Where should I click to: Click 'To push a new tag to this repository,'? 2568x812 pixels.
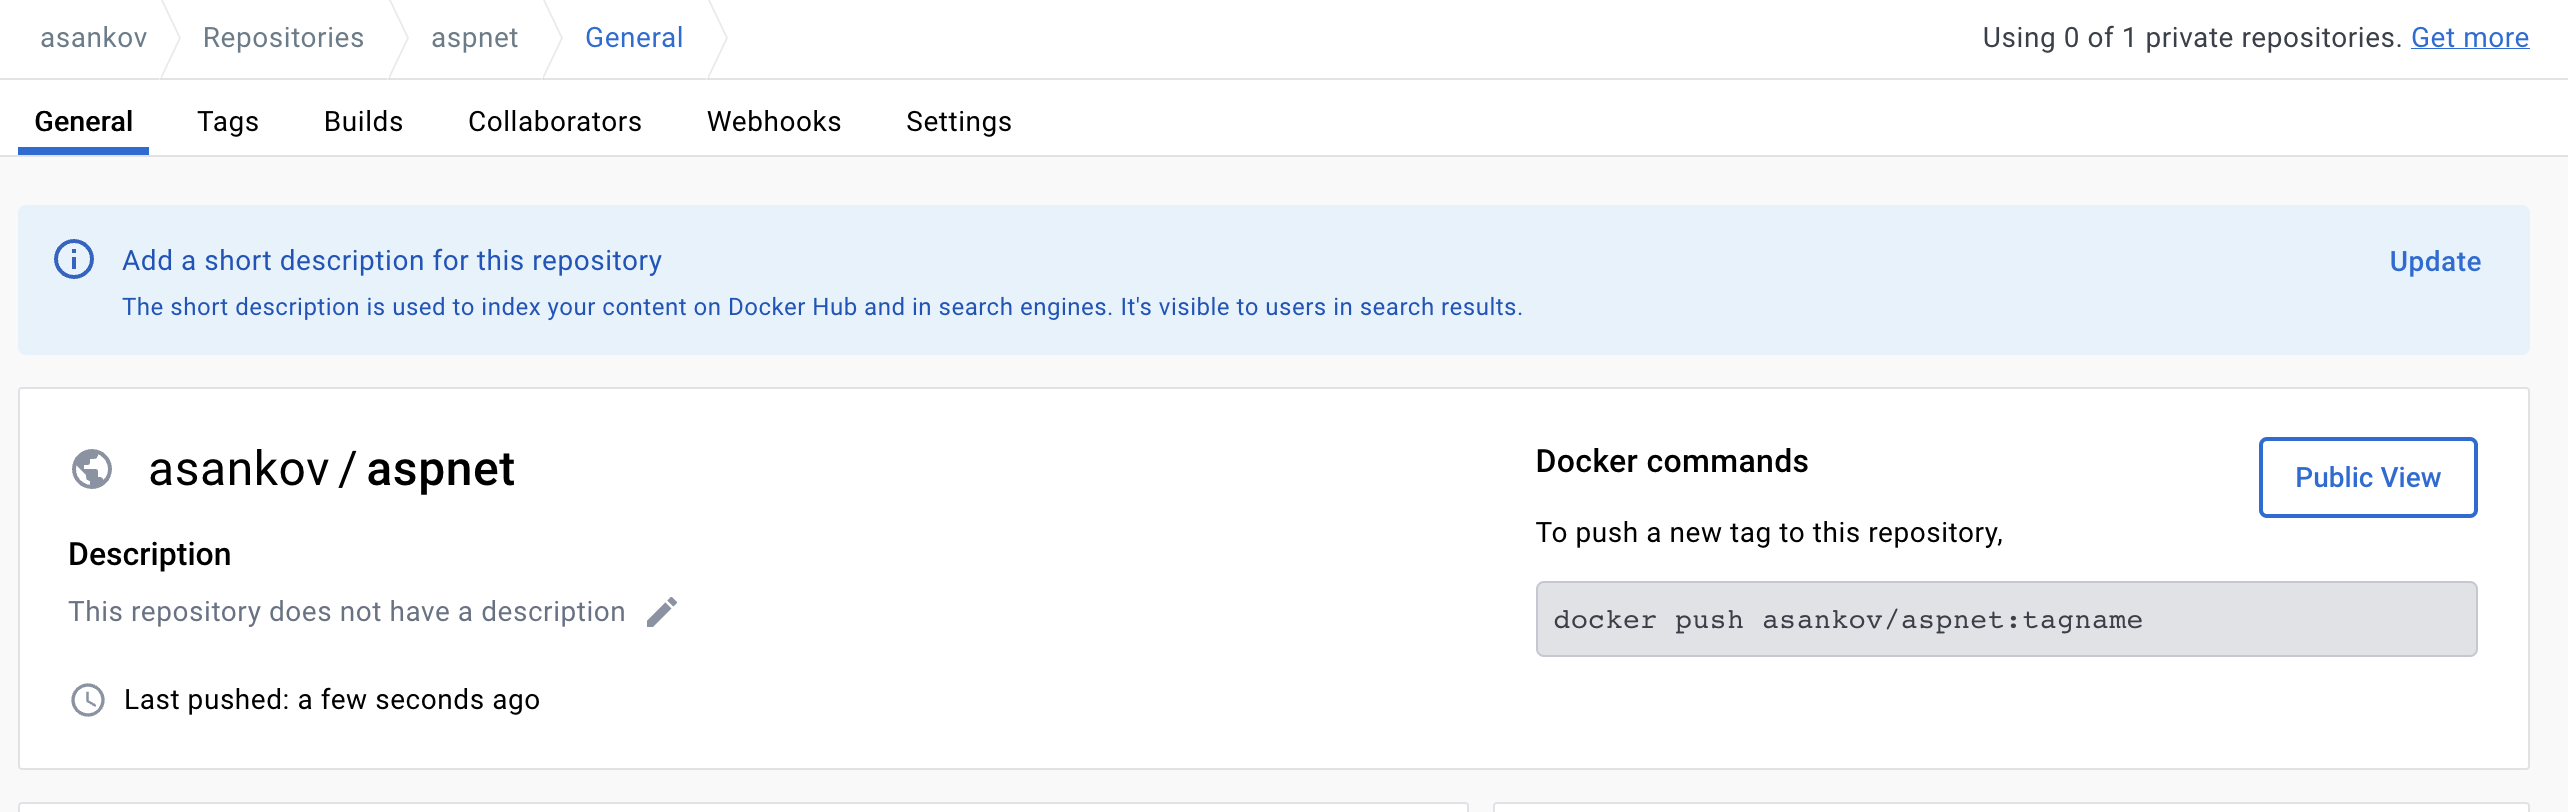pos(1770,532)
